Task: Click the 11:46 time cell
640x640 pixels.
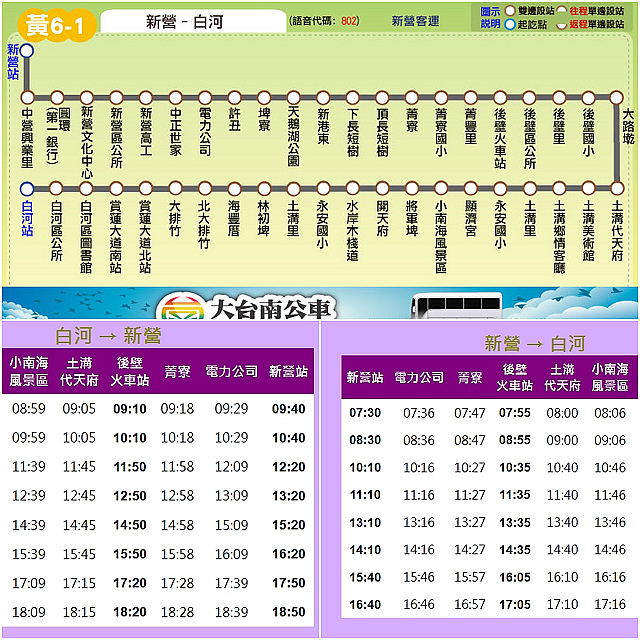Action: (610, 495)
